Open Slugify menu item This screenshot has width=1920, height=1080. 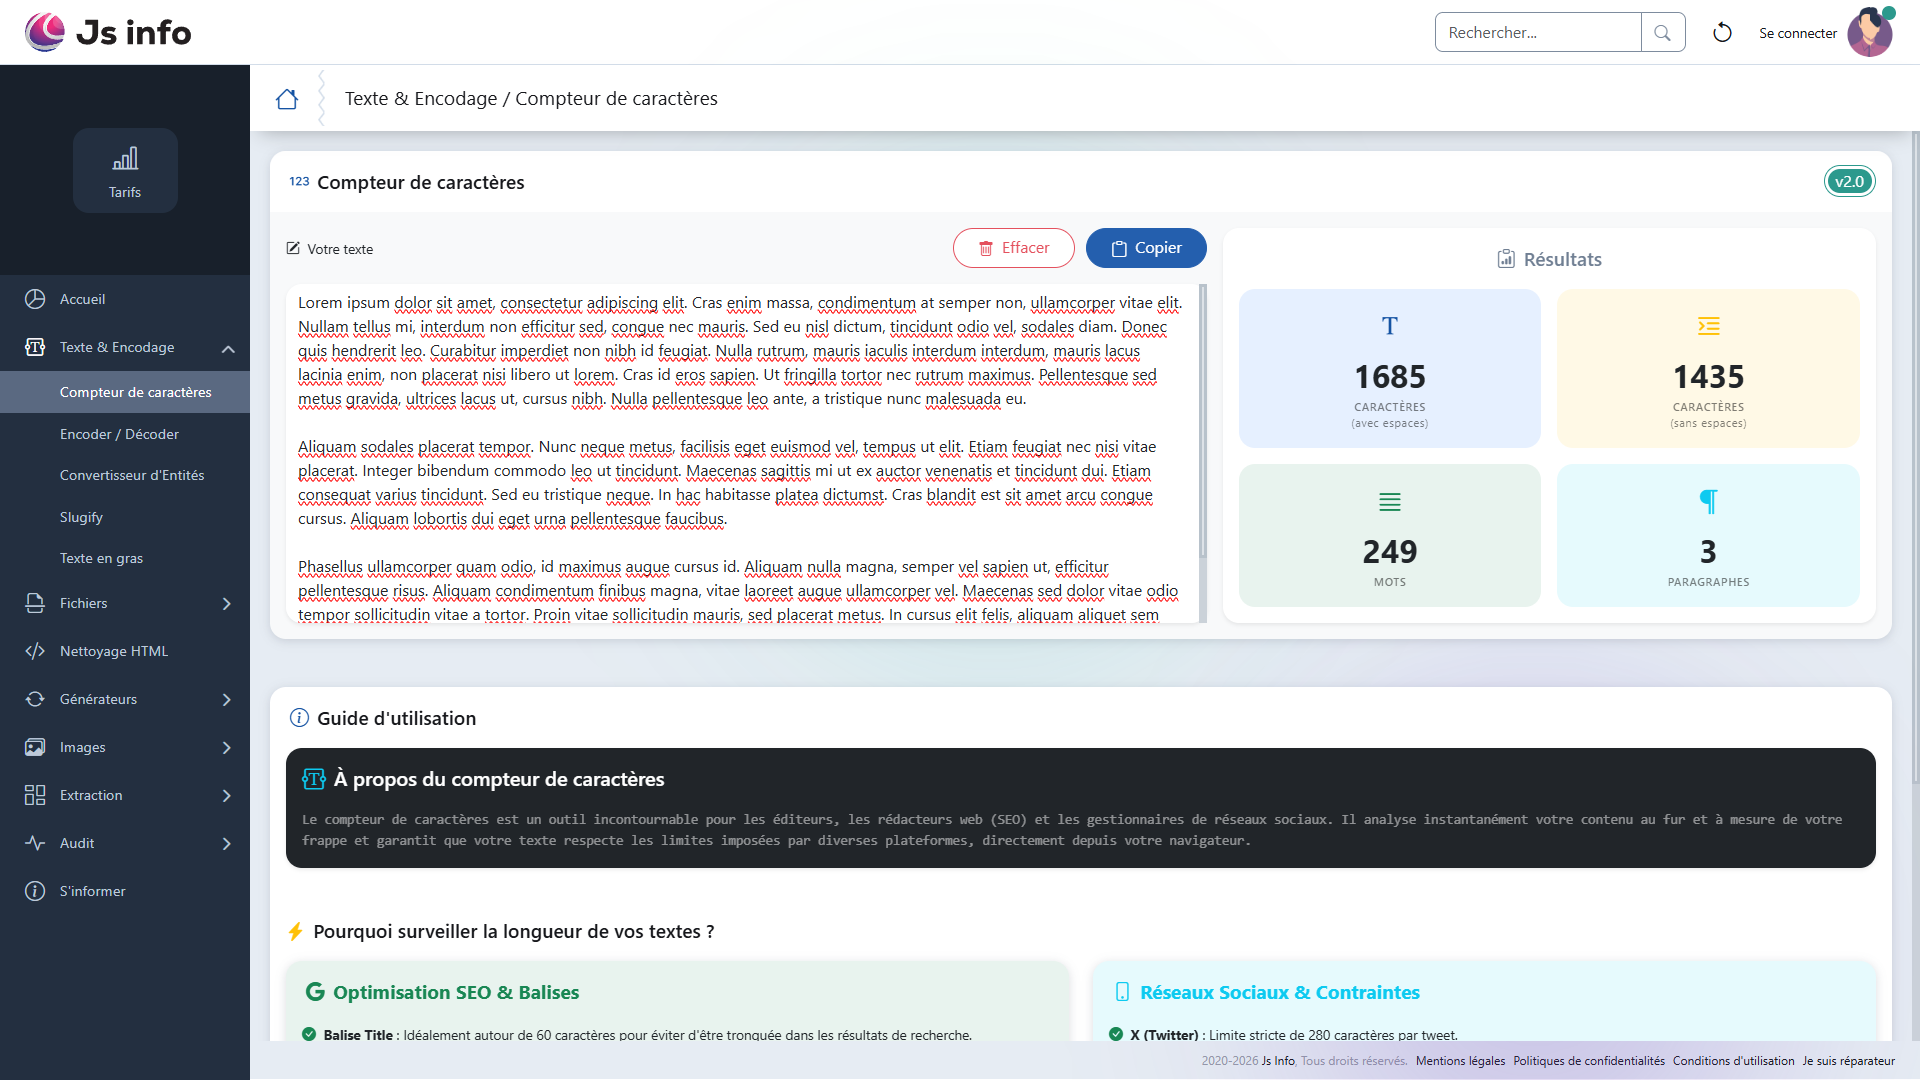click(125, 517)
